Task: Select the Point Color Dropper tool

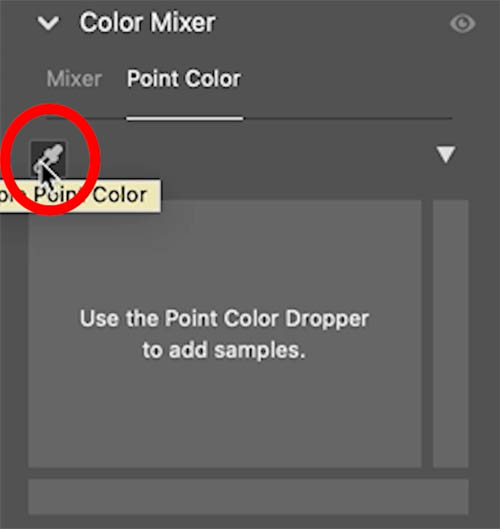Action: (48, 159)
